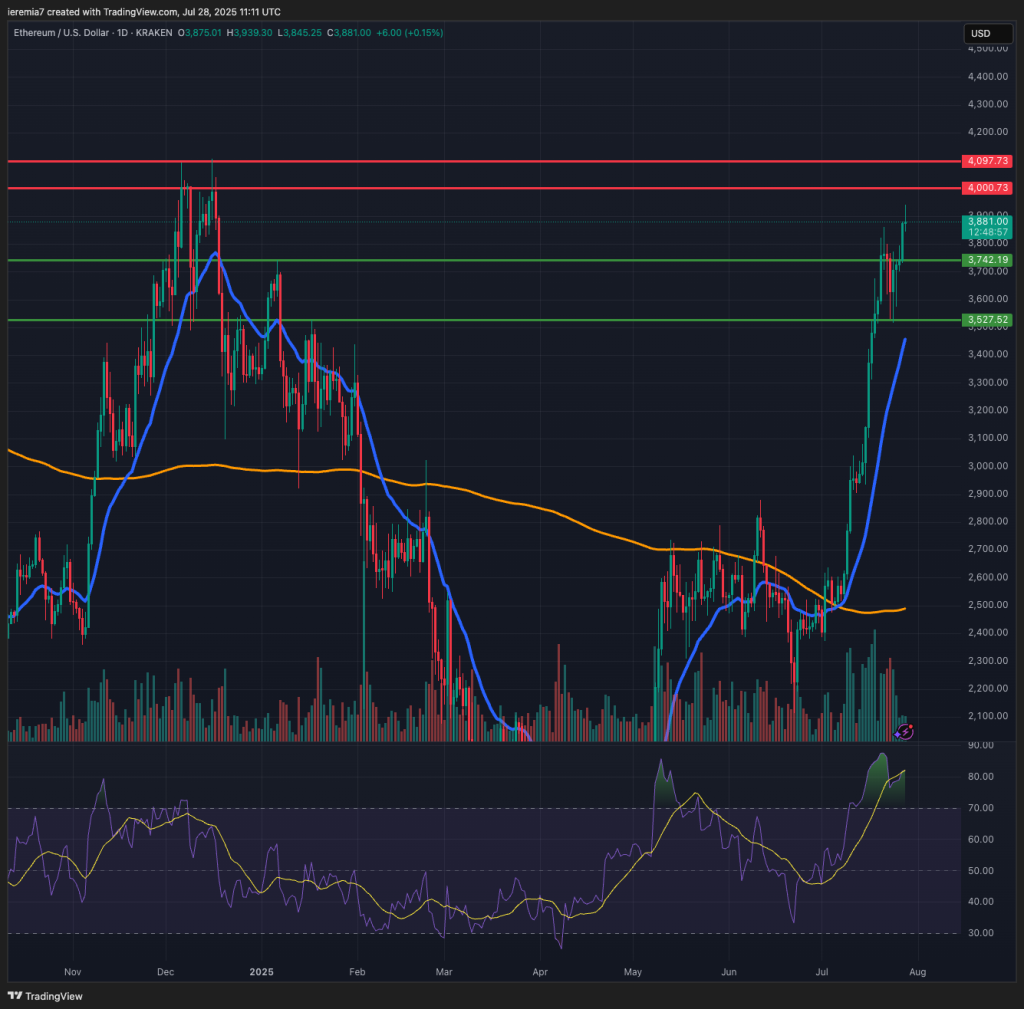Click the 2,100.00 price scale label
Viewport: 1024px width, 1009px height.
987,716
